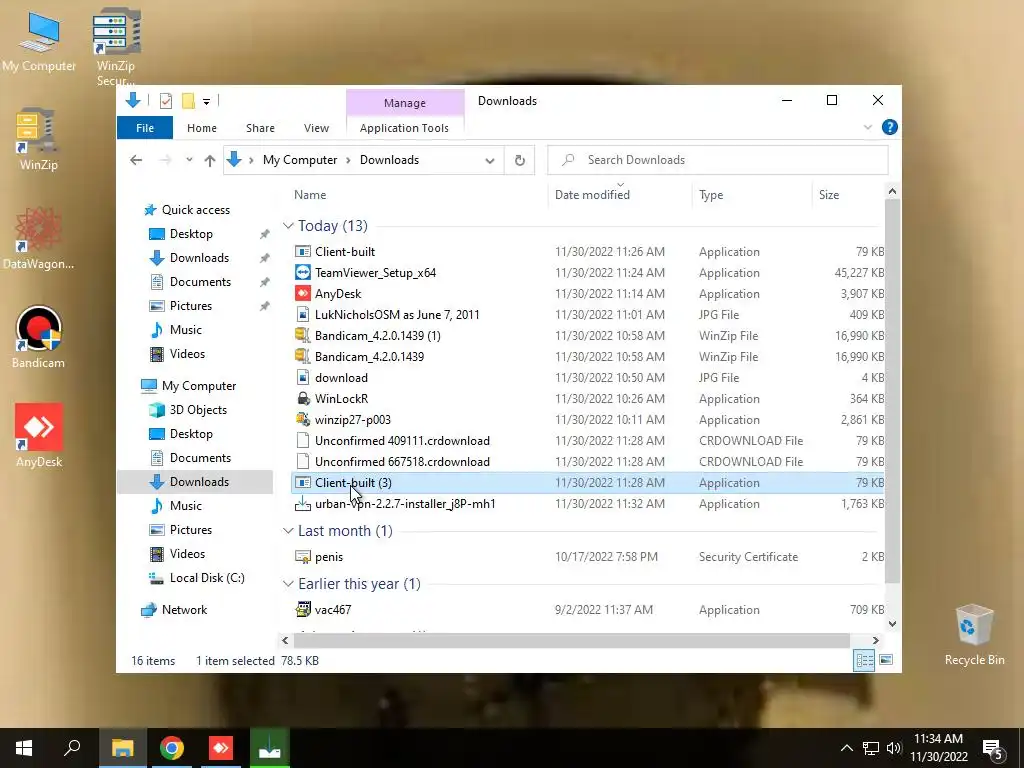Open the Application Tools tab
The height and width of the screenshot is (768, 1024).
pos(404,128)
